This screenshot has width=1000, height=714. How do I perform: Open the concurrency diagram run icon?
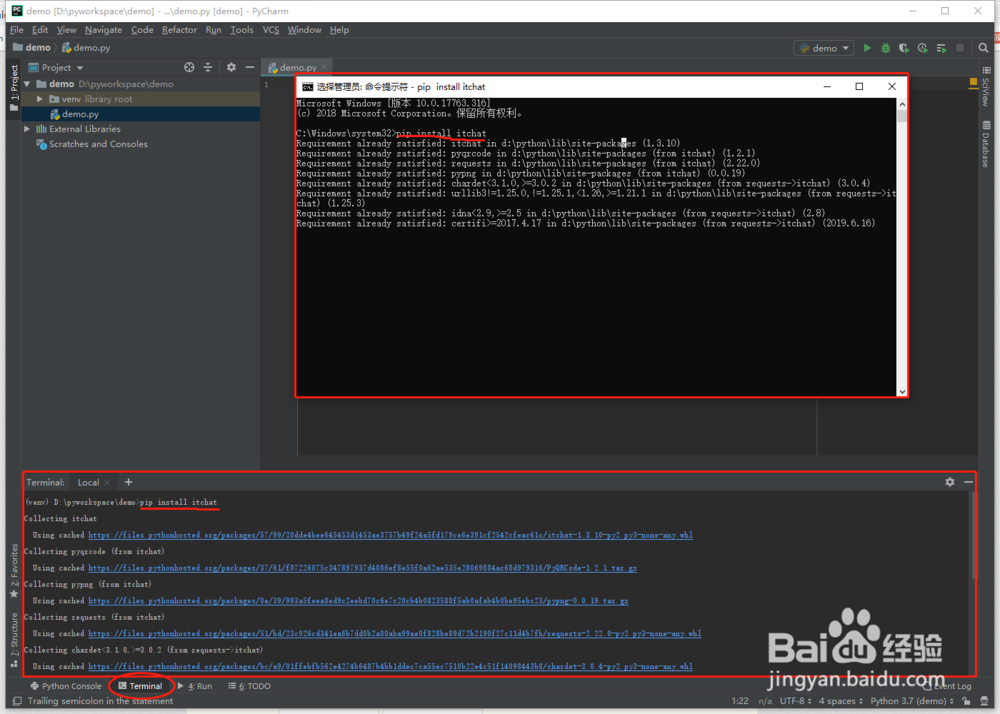point(941,48)
